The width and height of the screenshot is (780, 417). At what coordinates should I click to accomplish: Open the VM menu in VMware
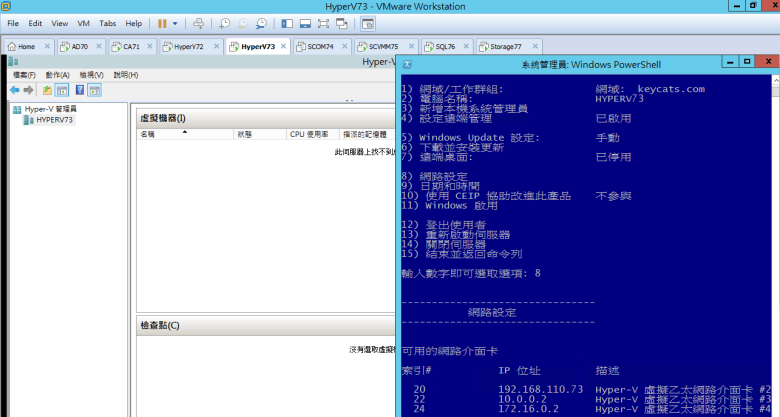pos(83,22)
